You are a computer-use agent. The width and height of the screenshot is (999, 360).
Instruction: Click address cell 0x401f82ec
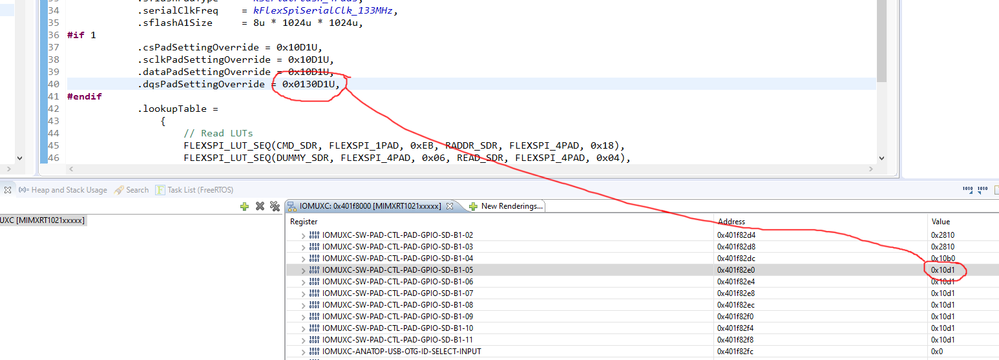pos(737,305)
